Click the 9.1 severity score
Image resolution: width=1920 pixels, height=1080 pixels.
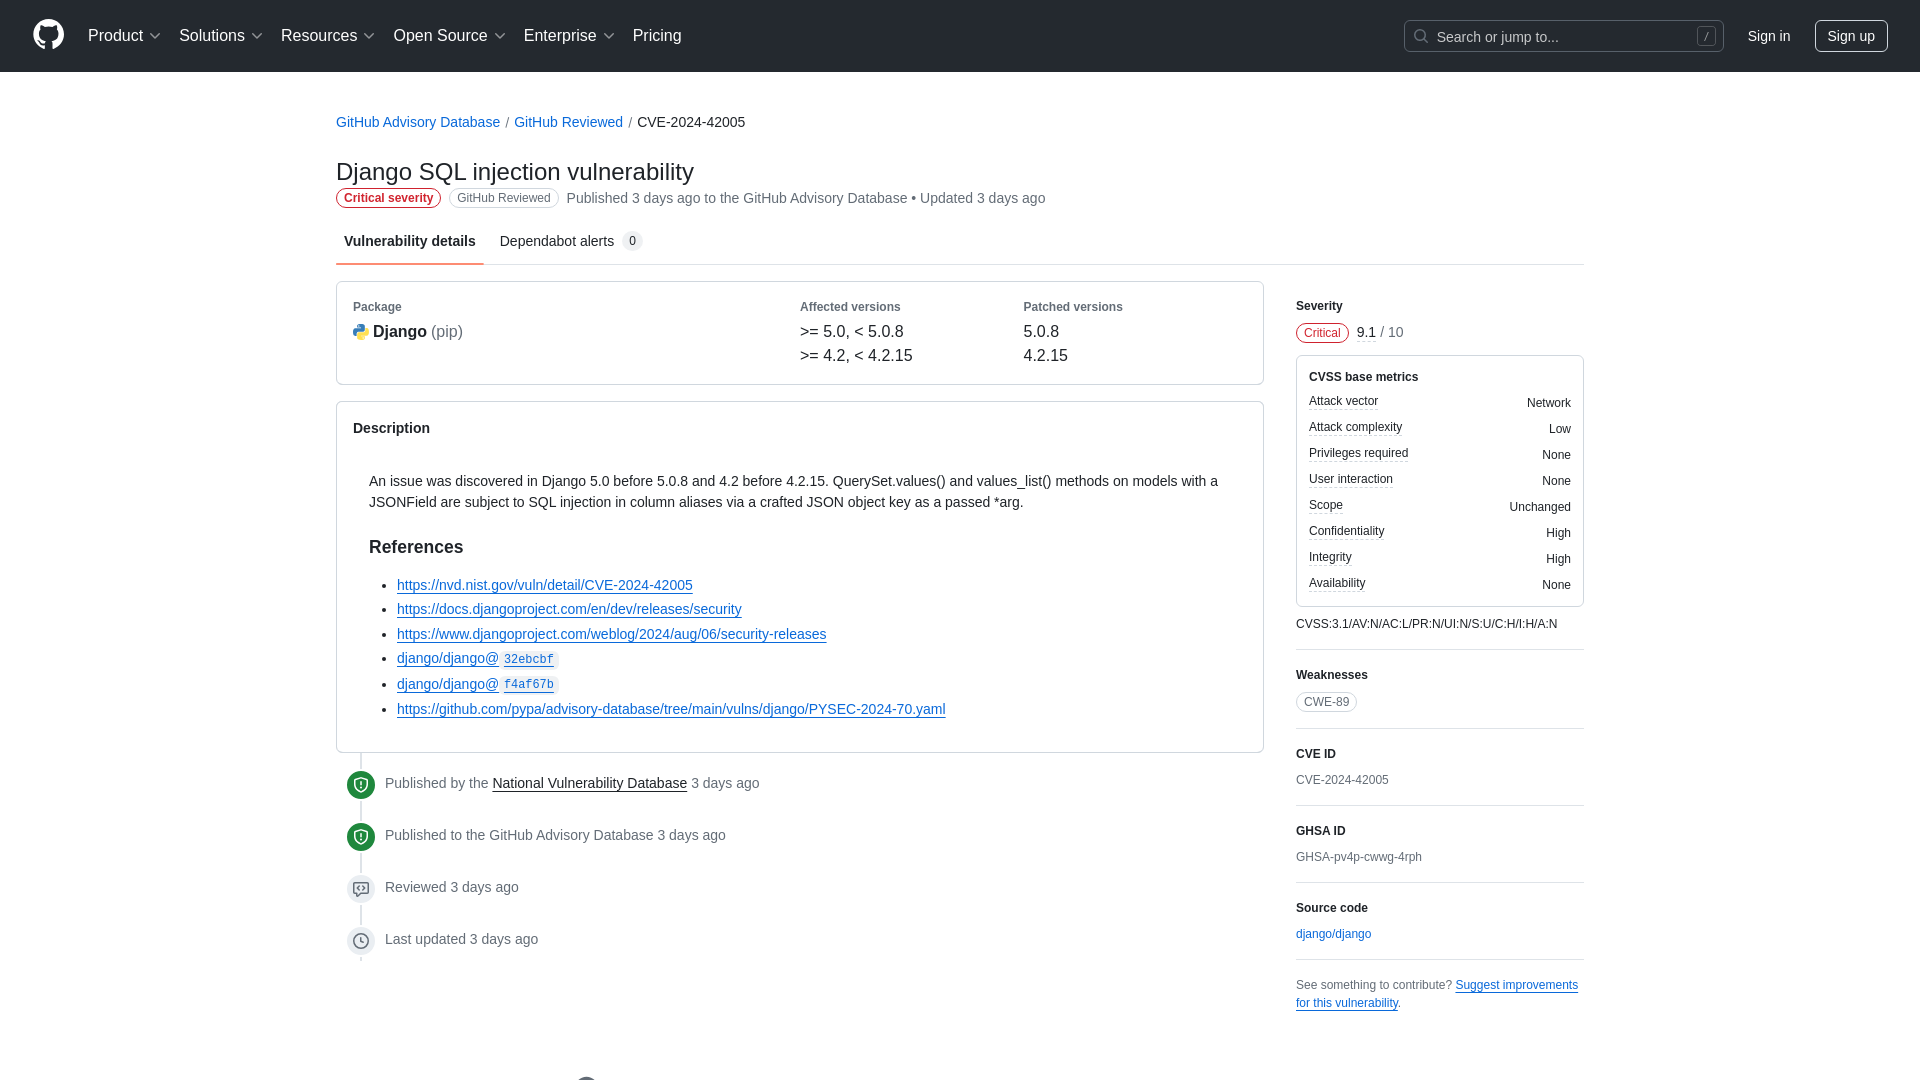[x=1366, y=332]
